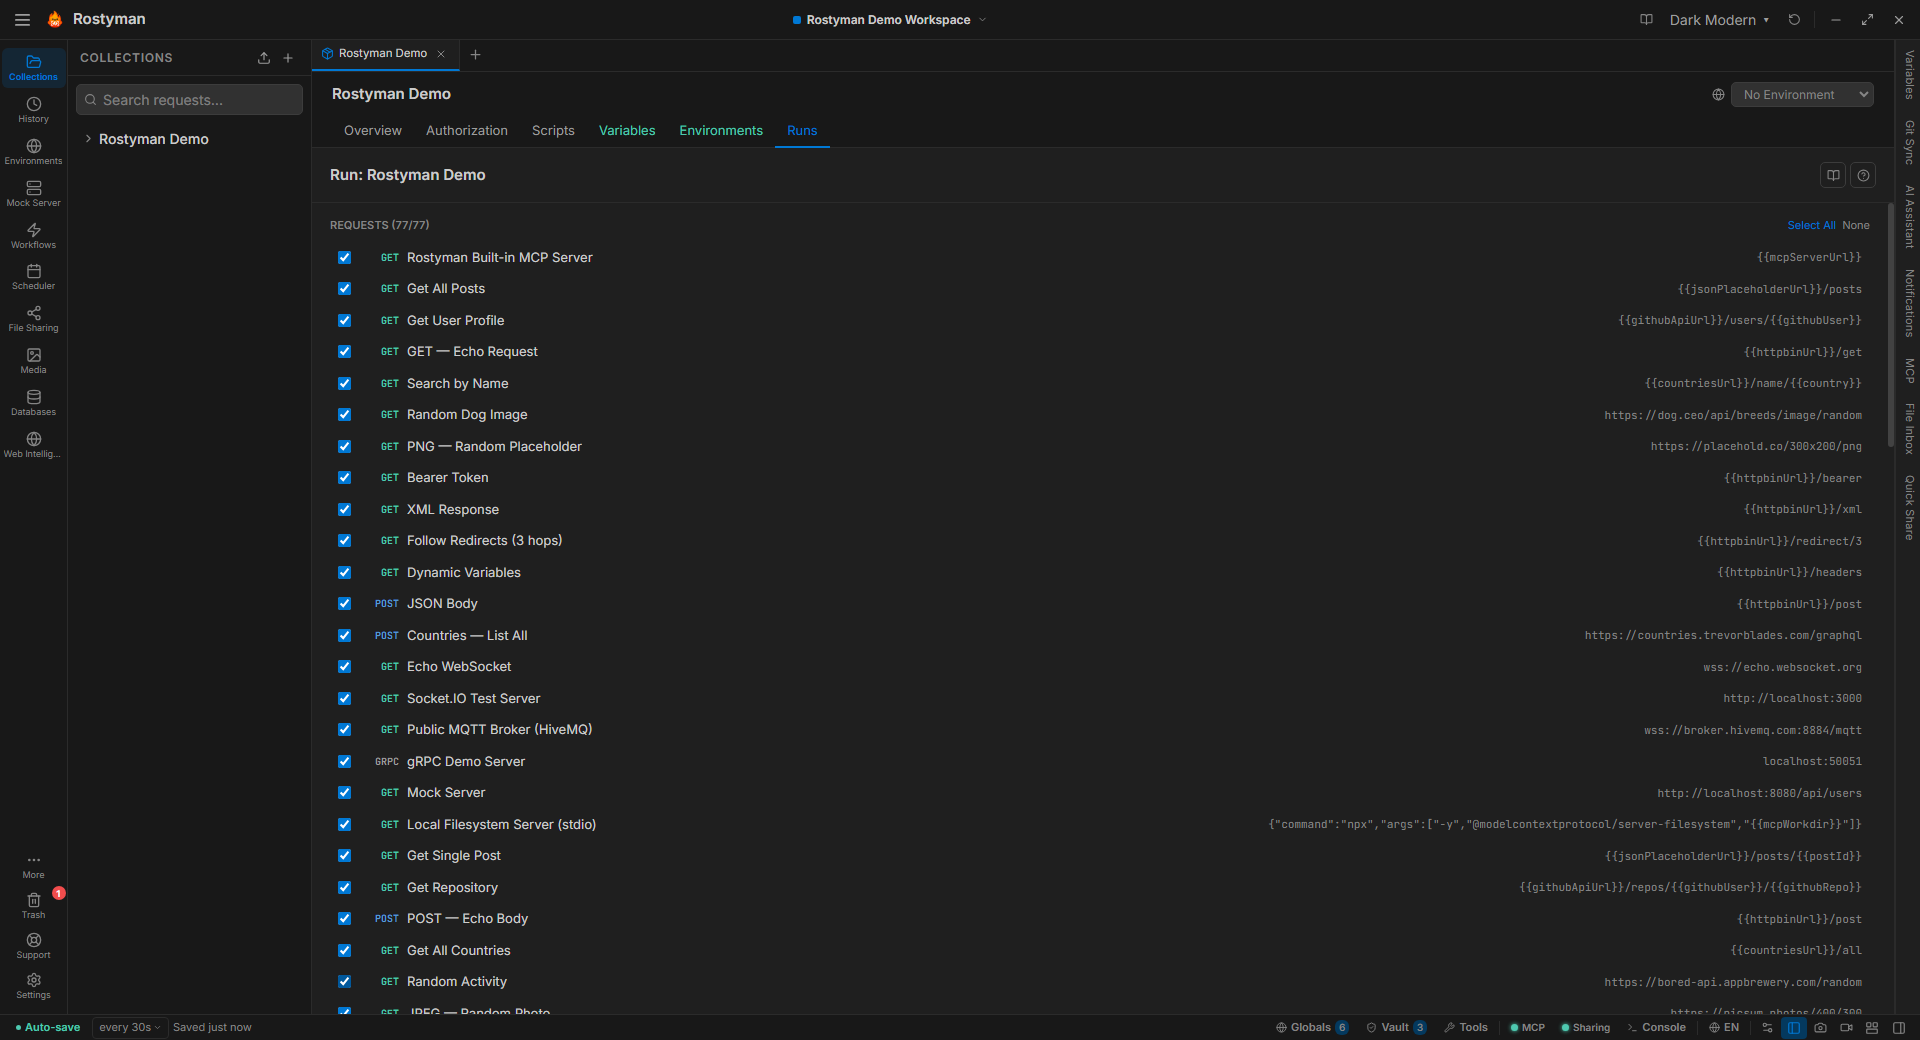Open Tools in the status bar
1920x1040 pixels.
[x=1466, y=1027]
